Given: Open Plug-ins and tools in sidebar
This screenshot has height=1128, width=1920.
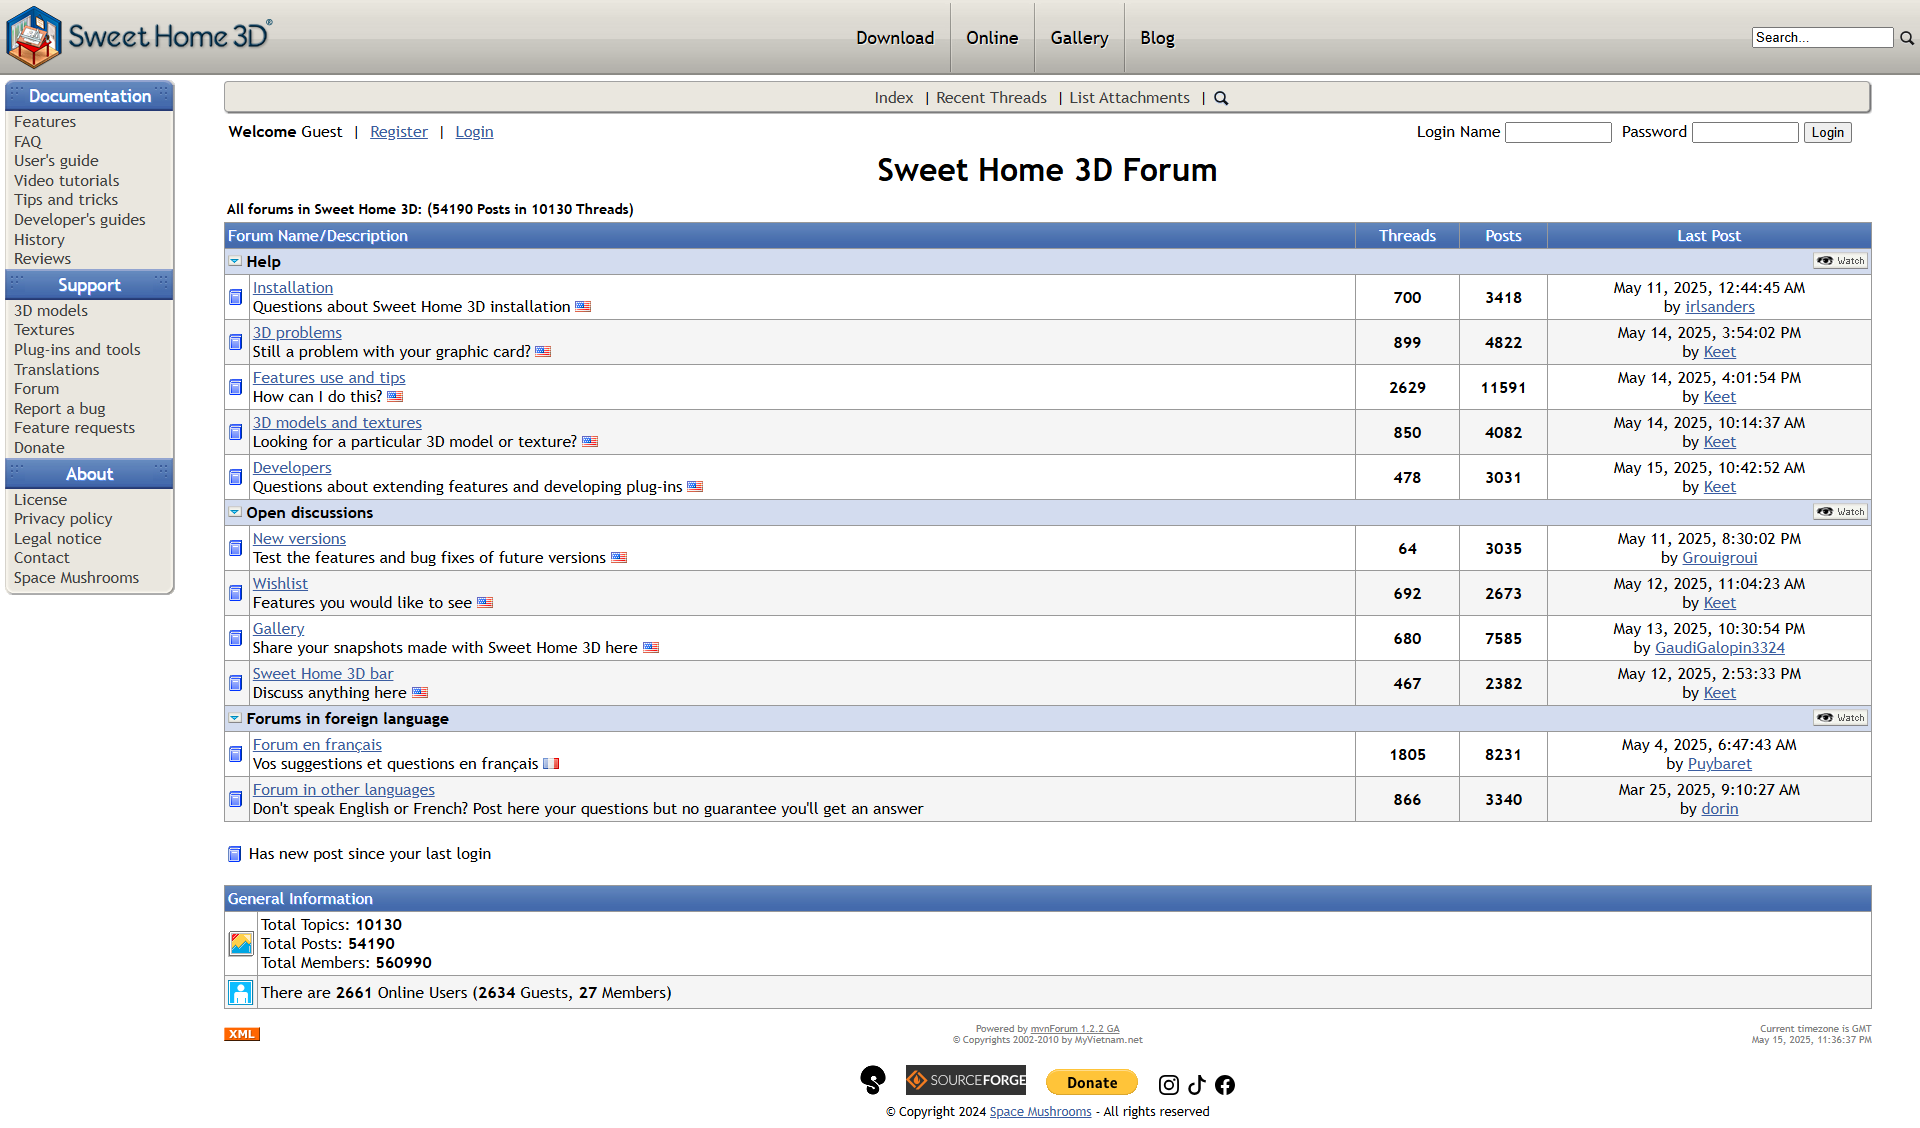Looking at the screenshot, I should (77, 350).
